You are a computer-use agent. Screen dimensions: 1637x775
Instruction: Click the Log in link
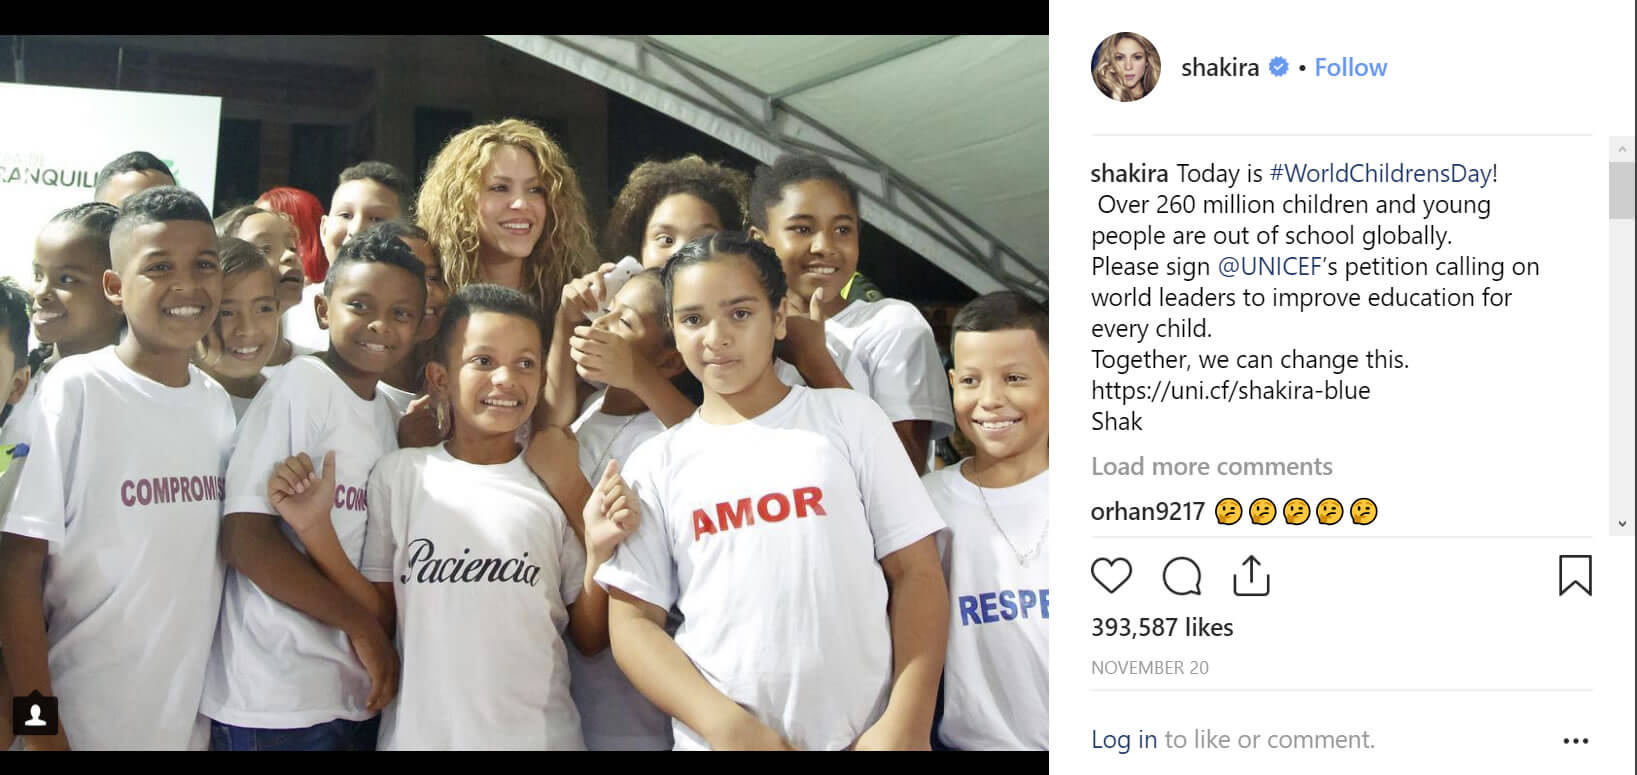[x=1124, y=740]
